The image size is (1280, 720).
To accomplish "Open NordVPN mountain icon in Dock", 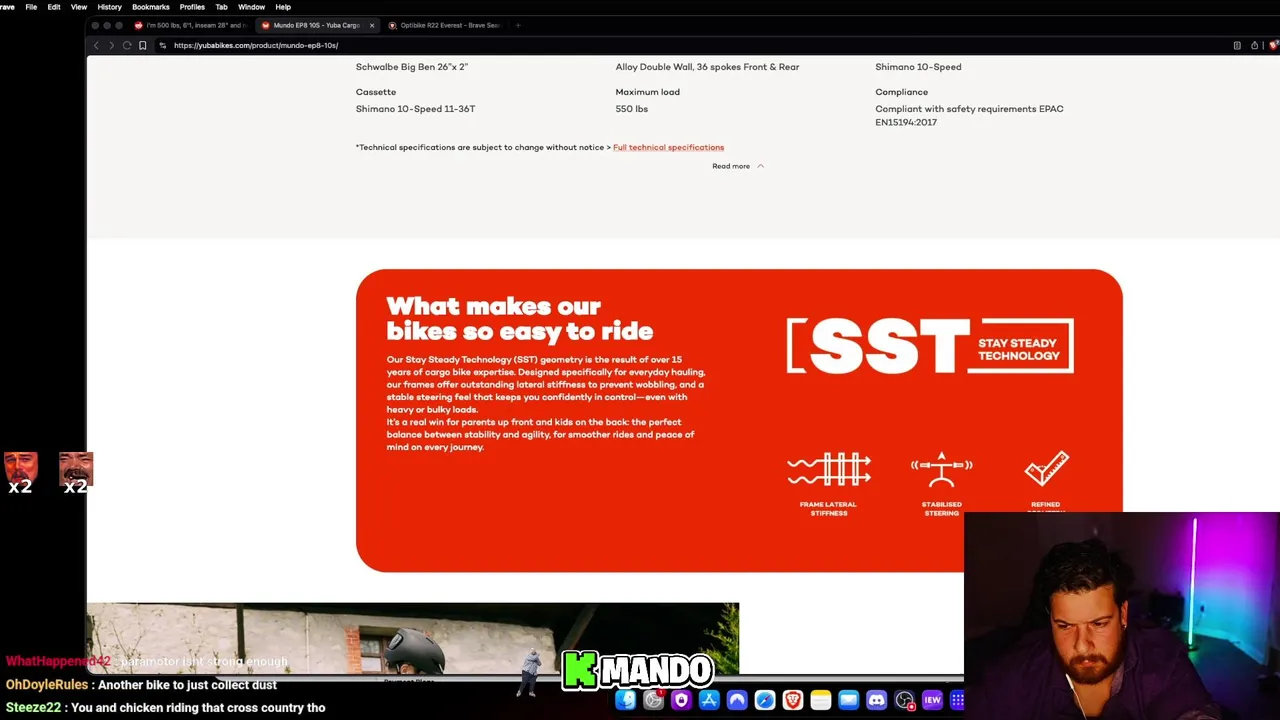I will (x=737, y=700).
